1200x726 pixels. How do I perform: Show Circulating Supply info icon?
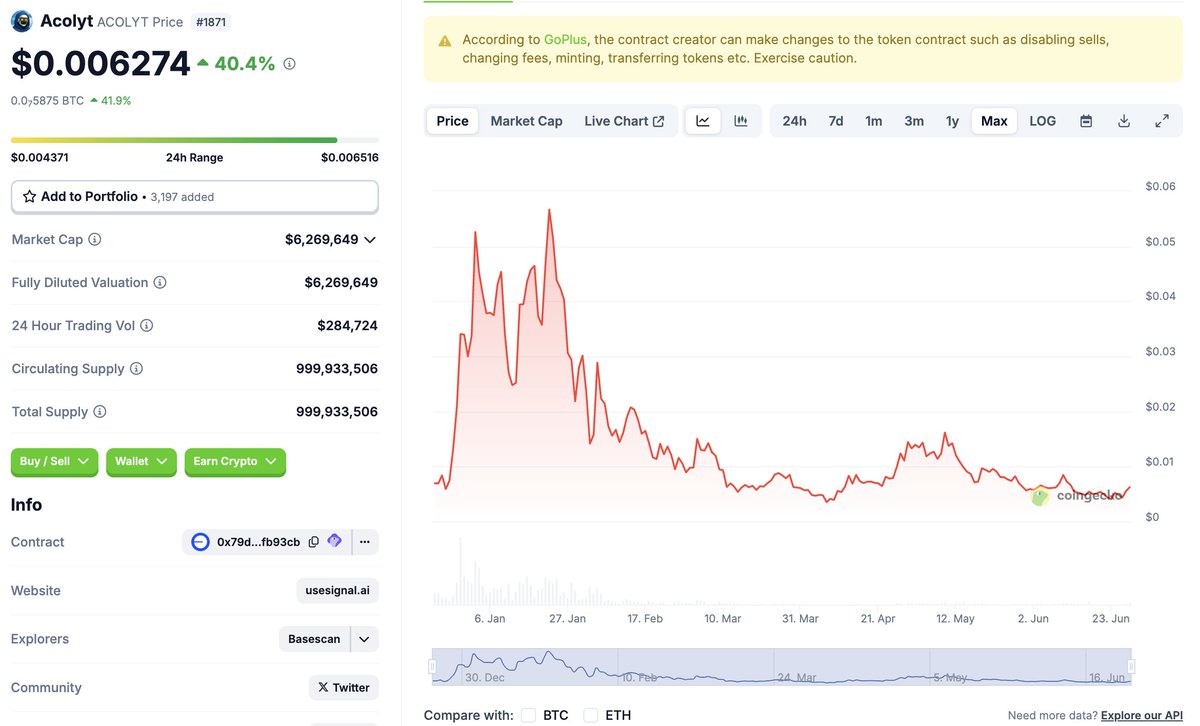137,369
